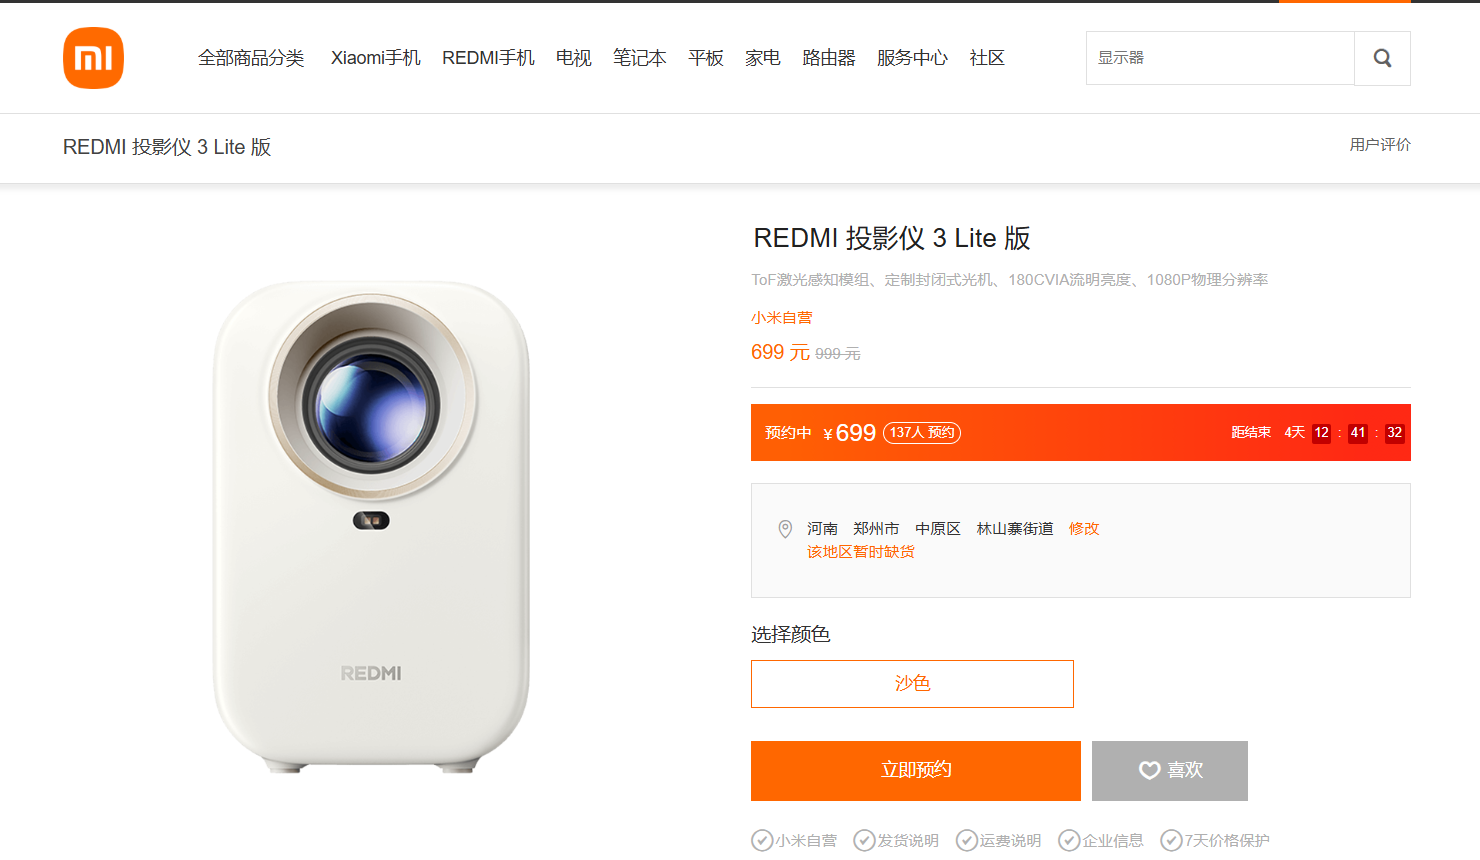Click the checkmark icon beside 发货说明
Viewport: 1480px width, 860px height.
[864, 840]
